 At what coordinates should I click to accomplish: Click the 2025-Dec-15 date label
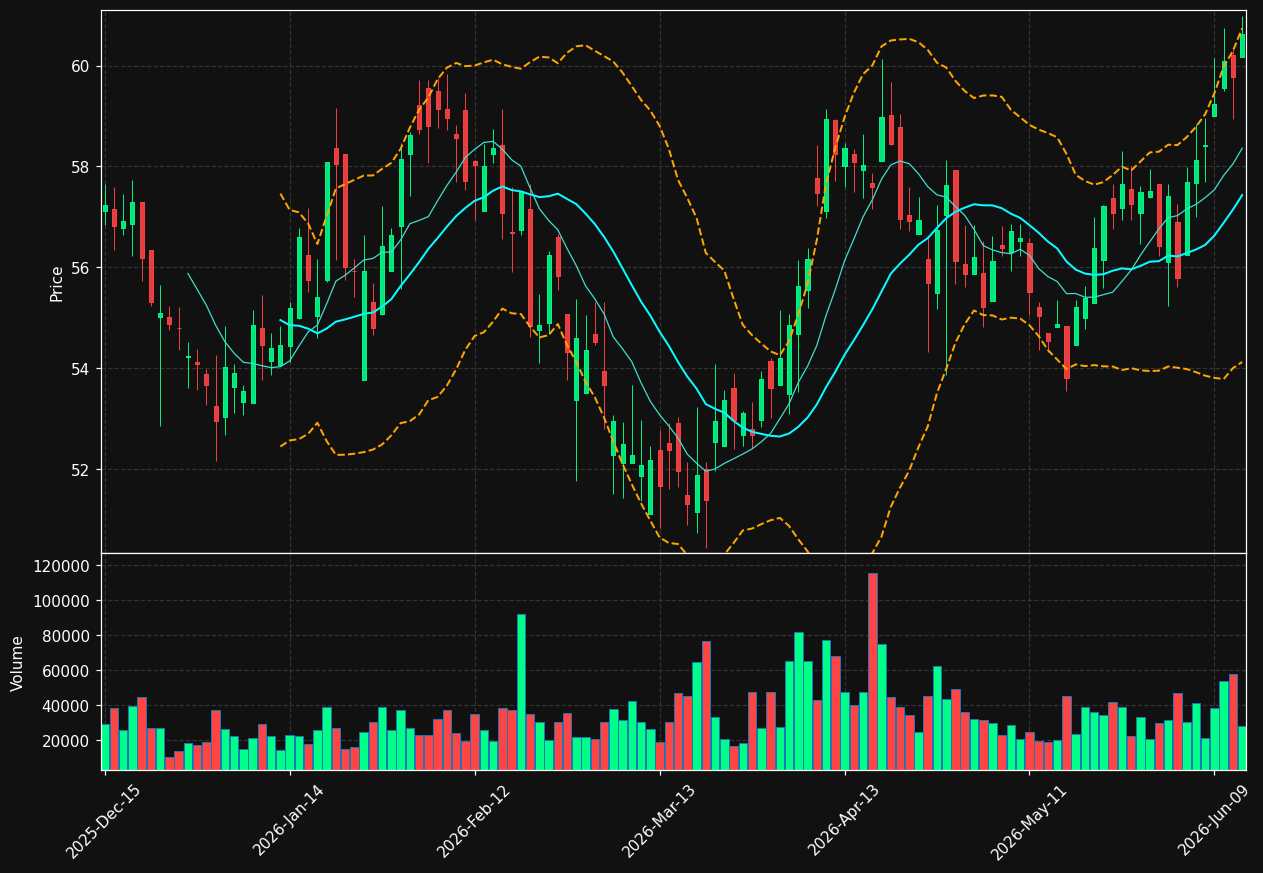tap(103, 822)
